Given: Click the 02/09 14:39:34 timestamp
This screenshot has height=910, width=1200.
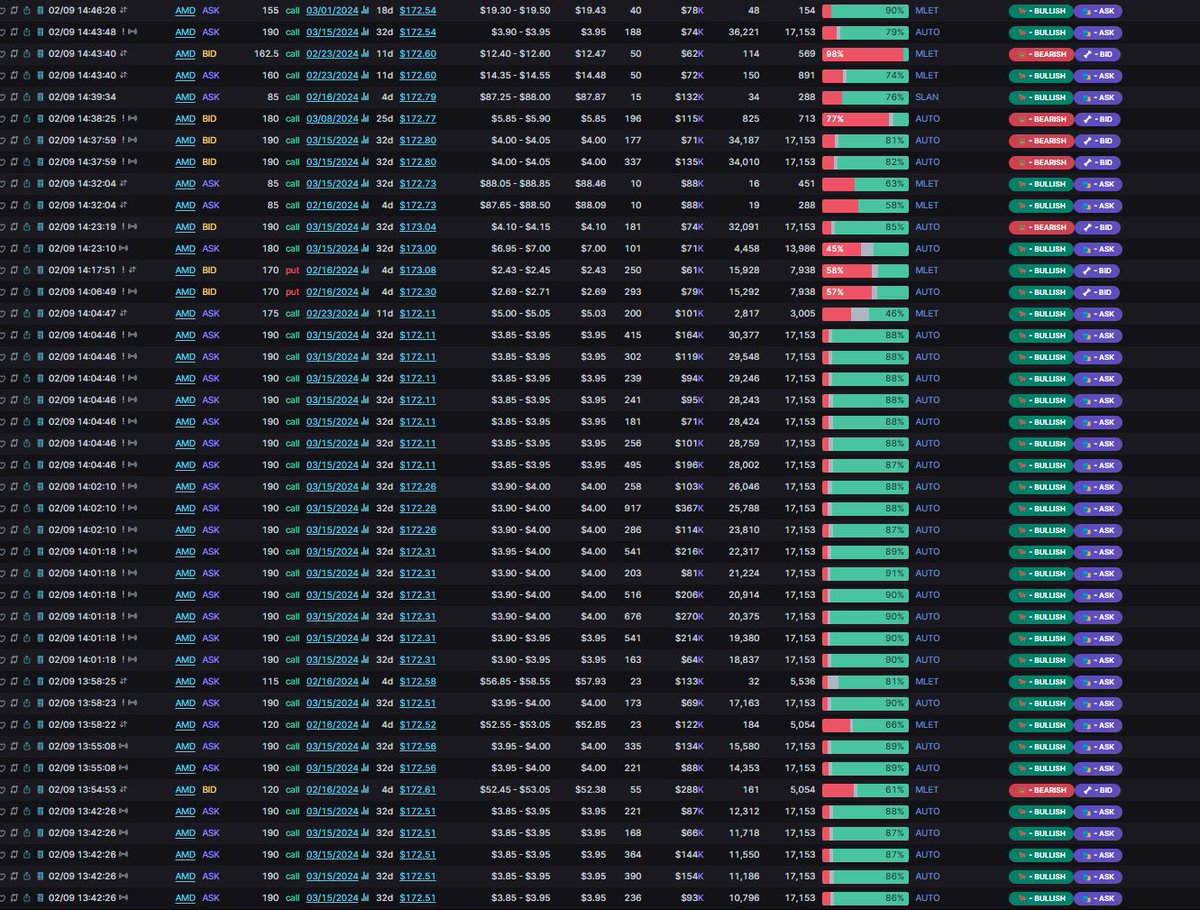Looking at the screenshot, I should pos(82,97).
